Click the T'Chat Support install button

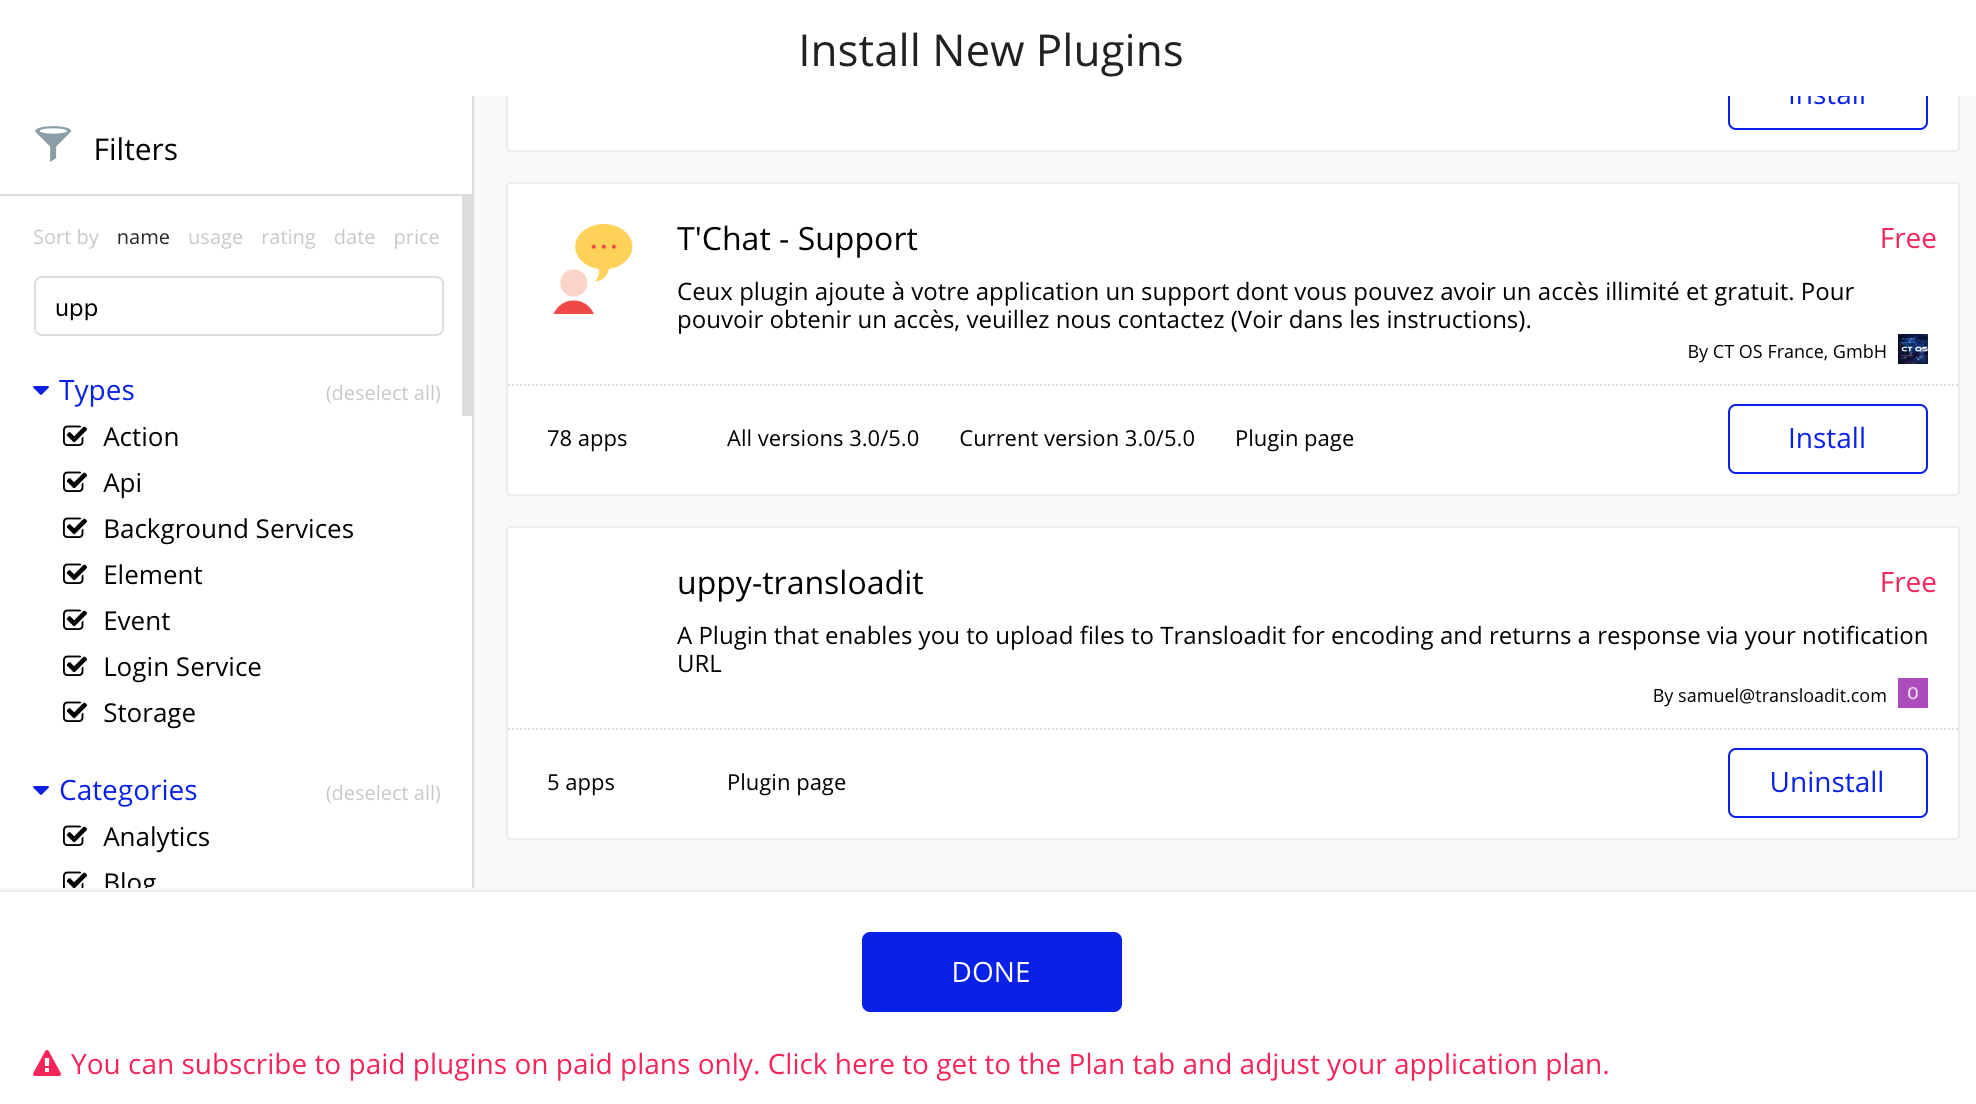point(1825,437)
